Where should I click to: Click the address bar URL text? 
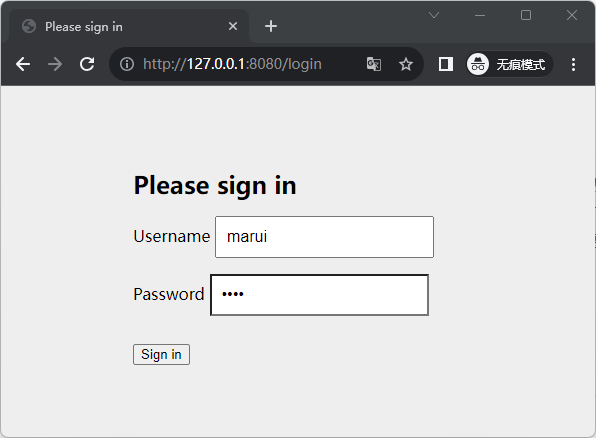tap(232, 64)
